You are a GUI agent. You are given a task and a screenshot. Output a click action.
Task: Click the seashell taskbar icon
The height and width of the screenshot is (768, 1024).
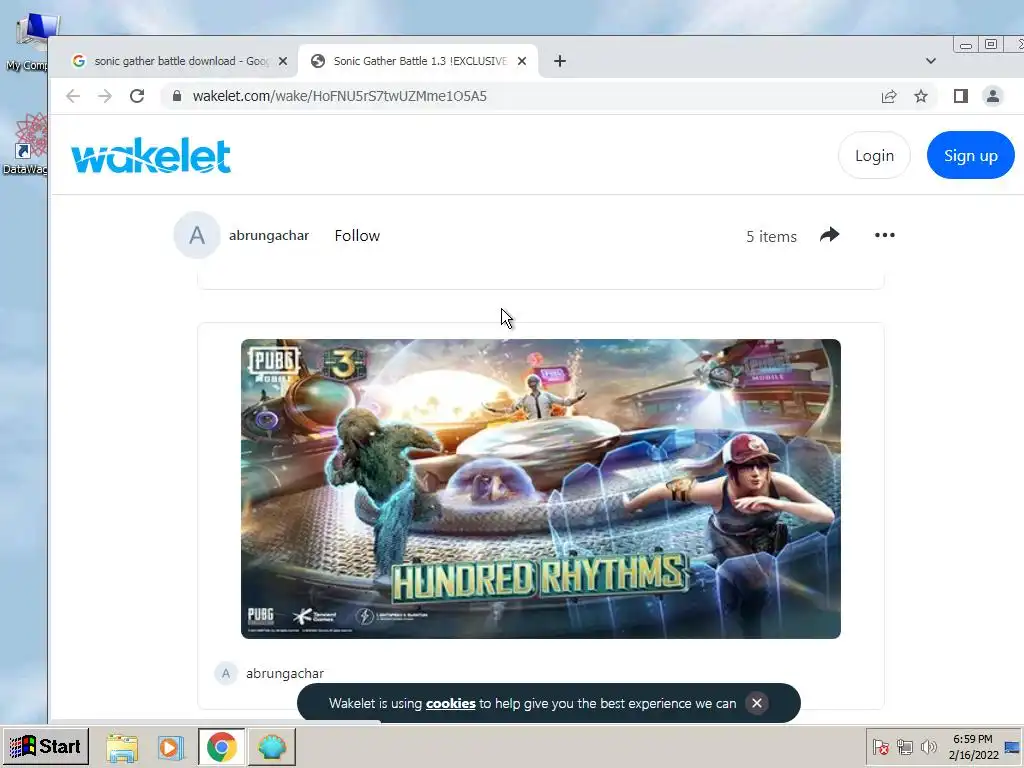[x=272, y=747]
